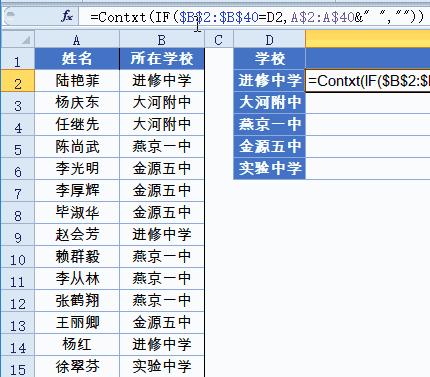
Task: Click 实验中学 in cell B15
Action: click(162, 366)
